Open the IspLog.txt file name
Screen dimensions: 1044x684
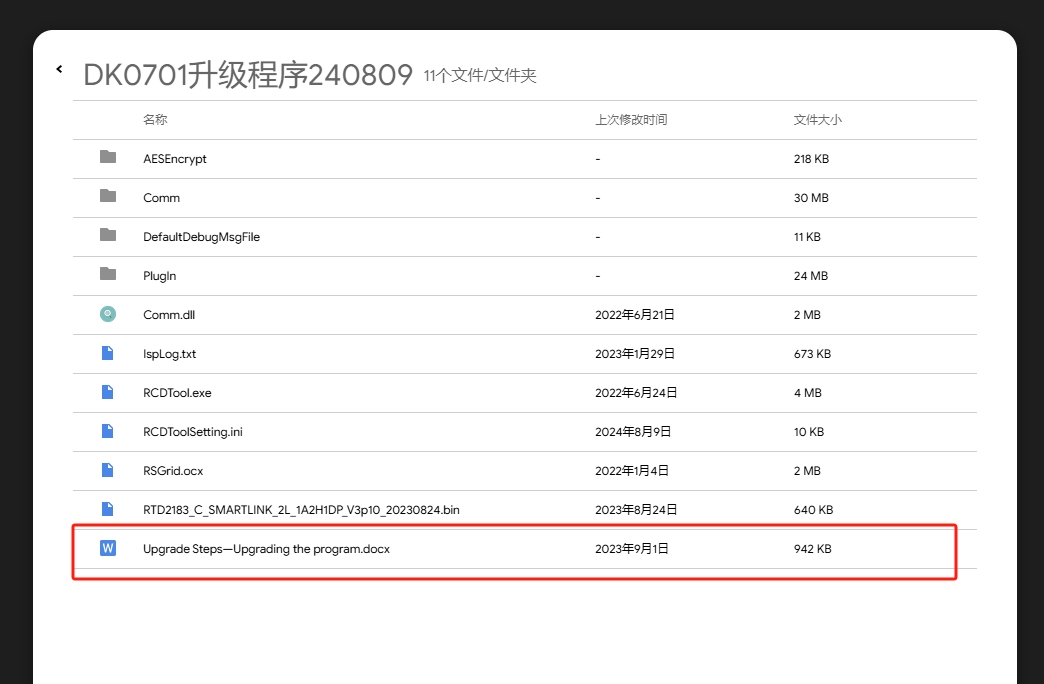click(x=170, y=354)
